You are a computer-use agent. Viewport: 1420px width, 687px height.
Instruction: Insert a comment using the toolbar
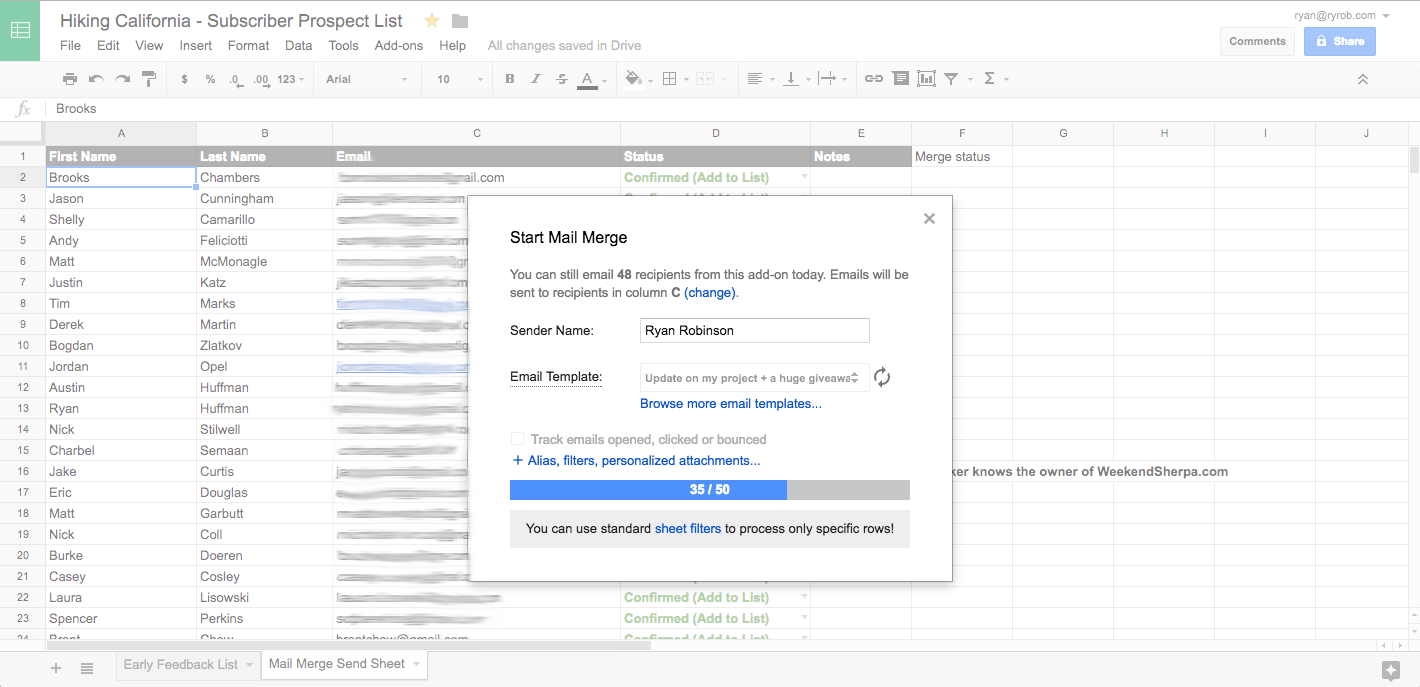900,78
